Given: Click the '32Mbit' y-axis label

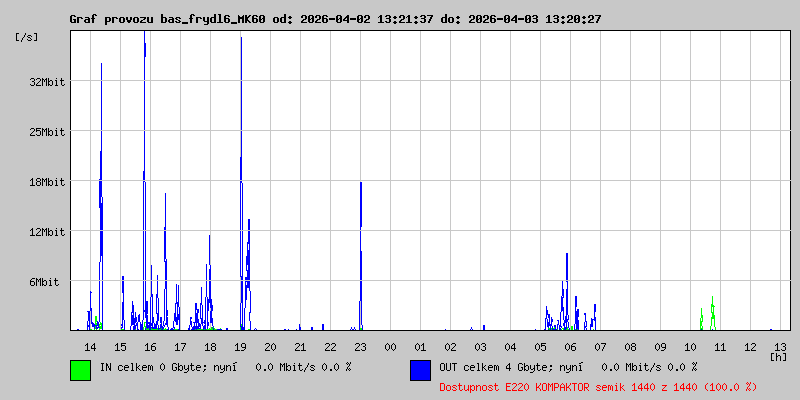Looking at the screenshot, I should (x=47, y=82).
